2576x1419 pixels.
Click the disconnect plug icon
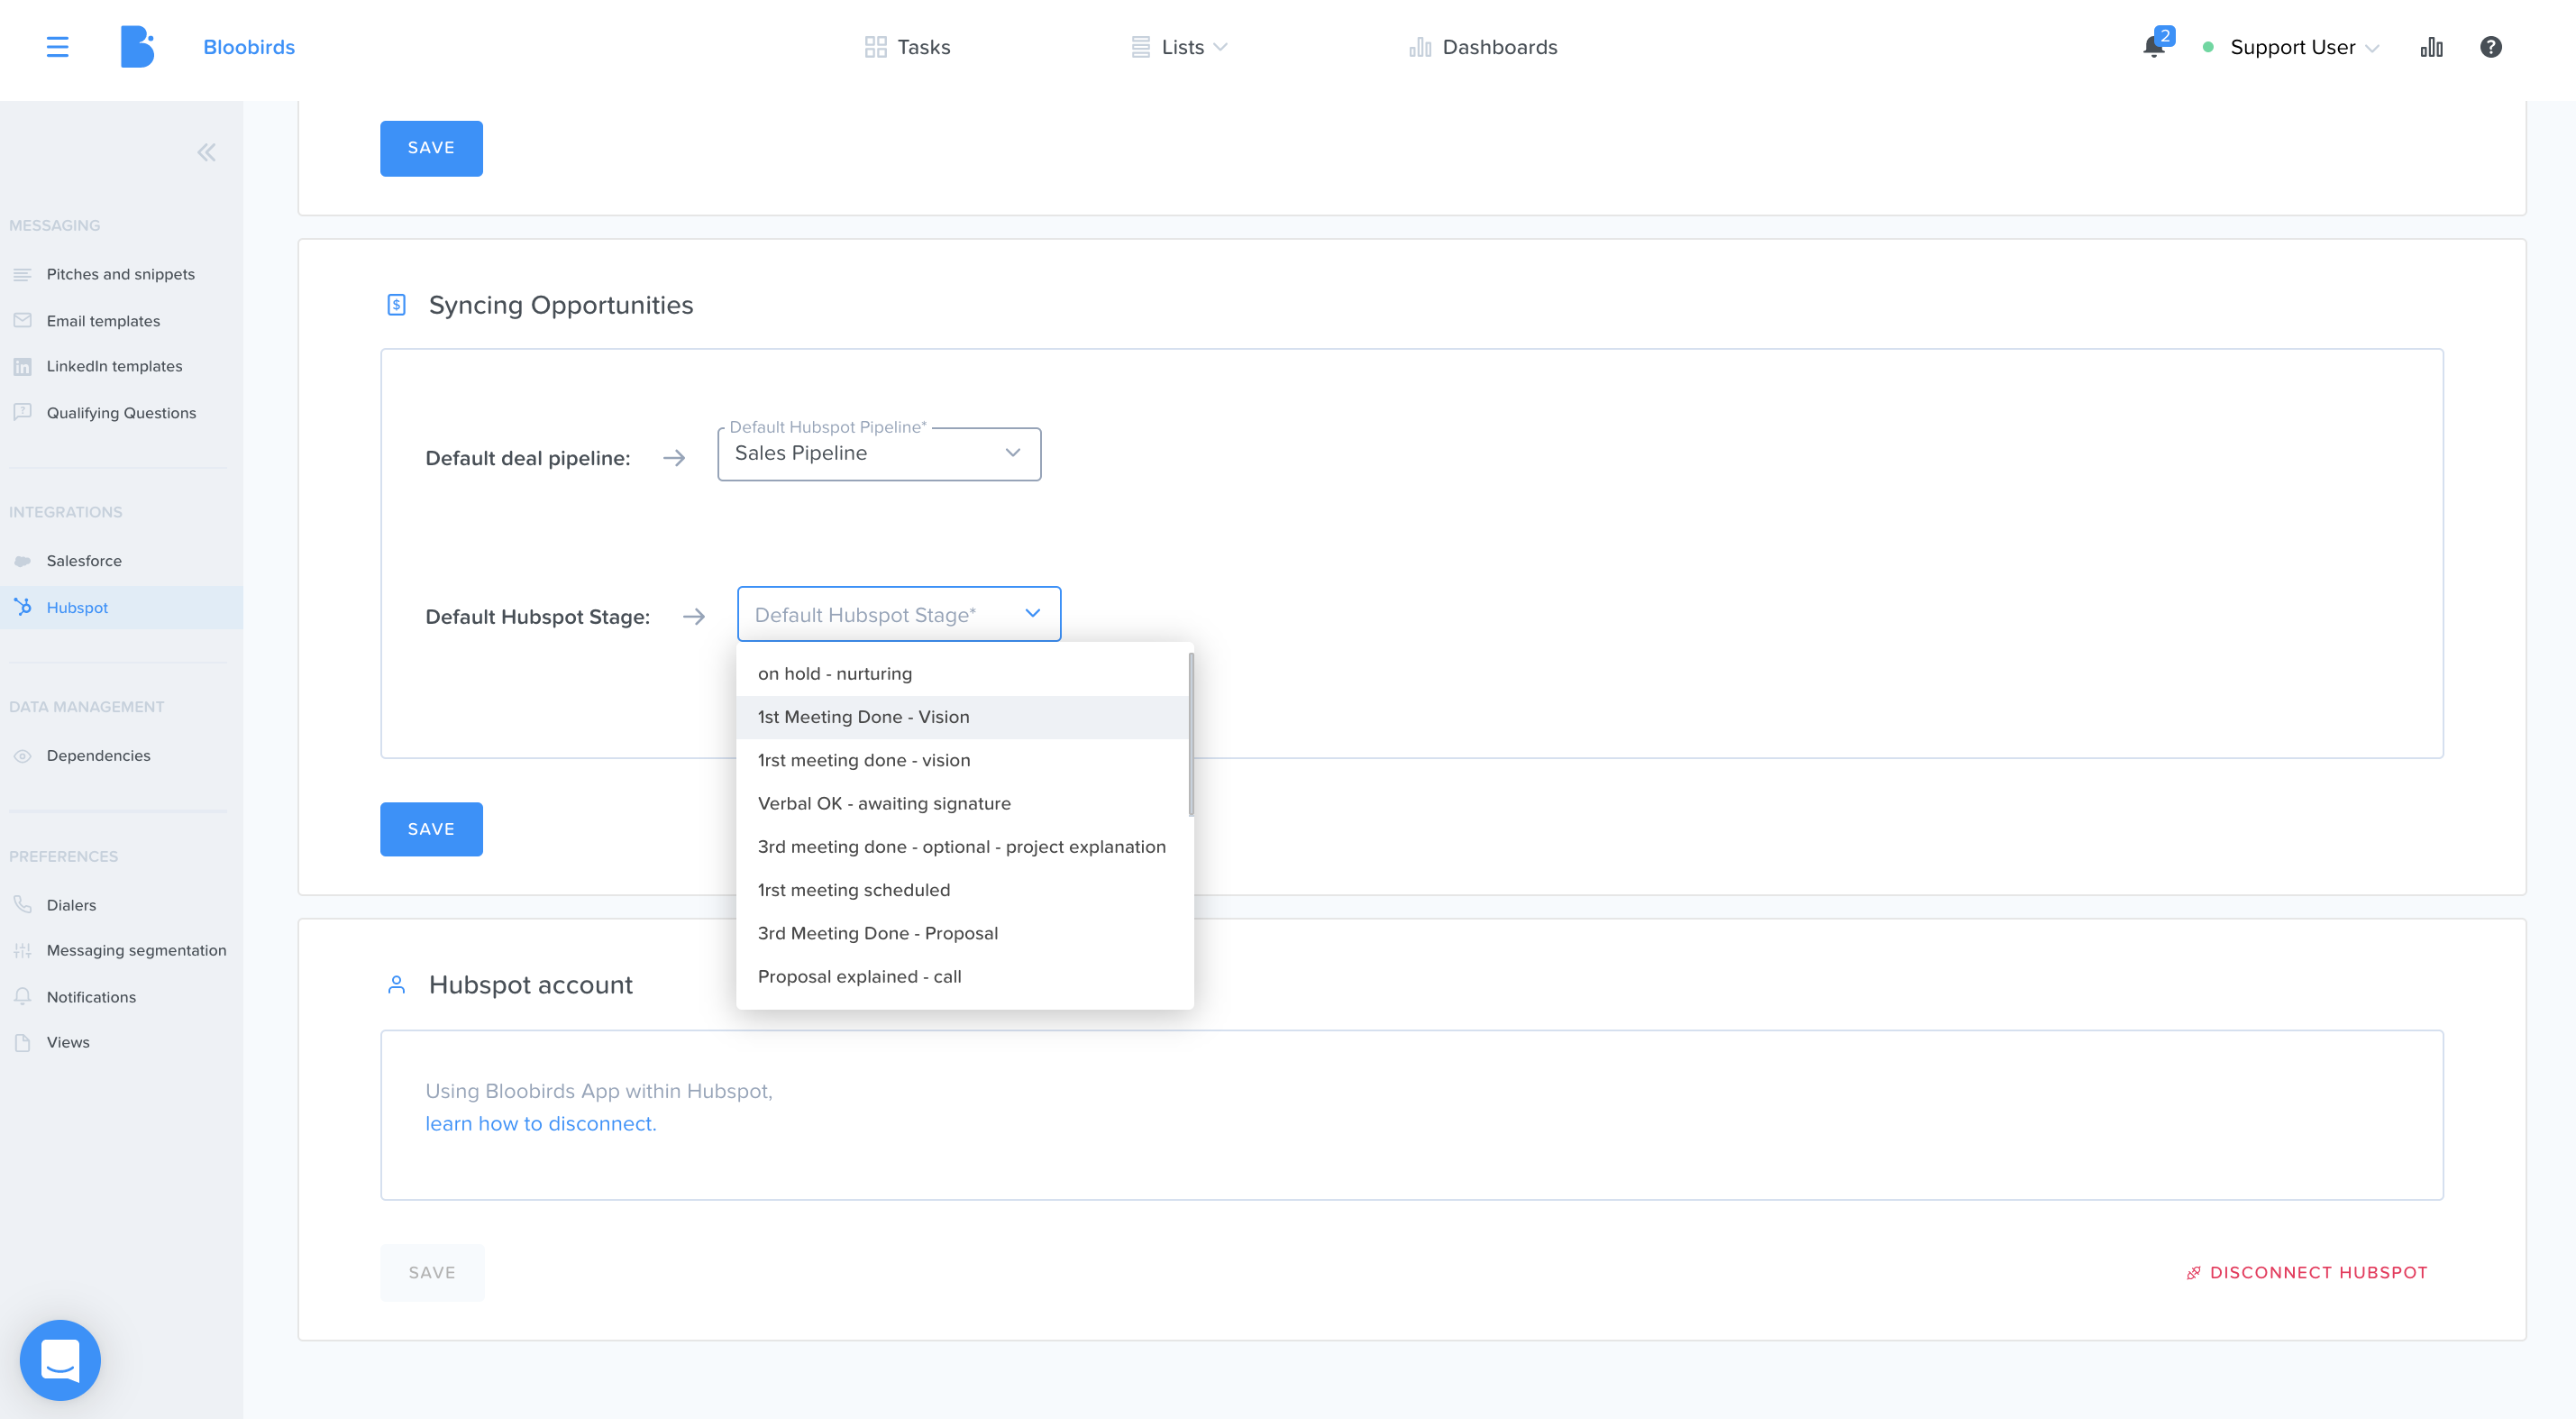pos(2193,1273)
